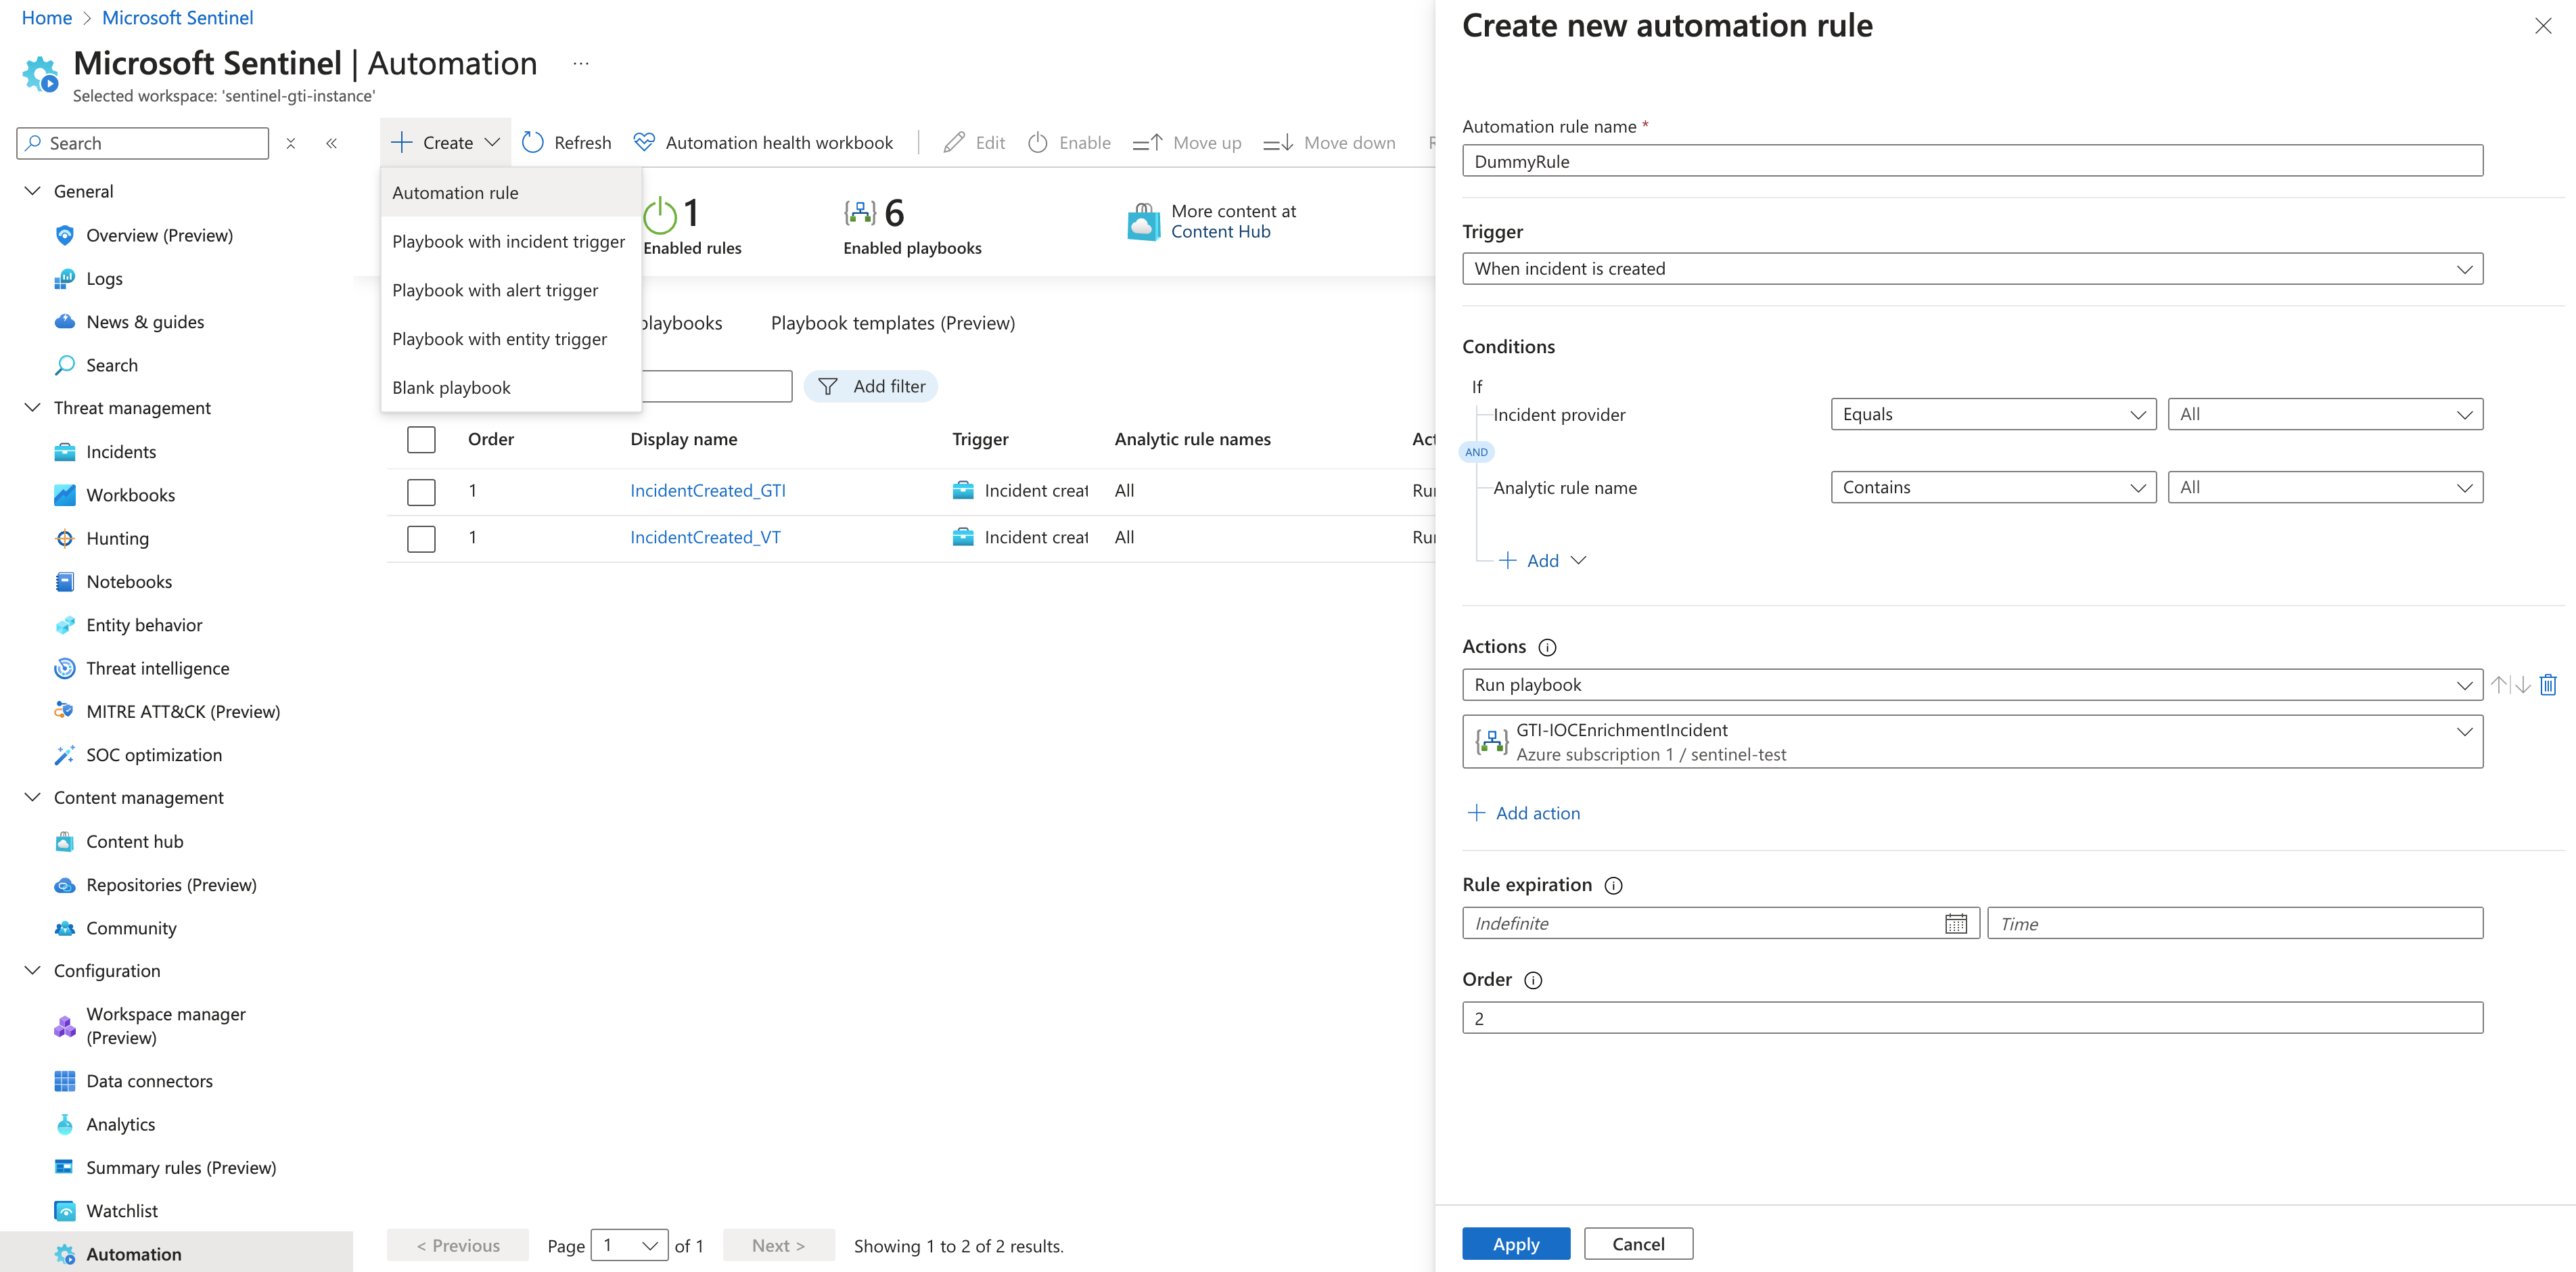Collapse the Threat management section
This screenshot has width=2576, height=1272.
33,408
